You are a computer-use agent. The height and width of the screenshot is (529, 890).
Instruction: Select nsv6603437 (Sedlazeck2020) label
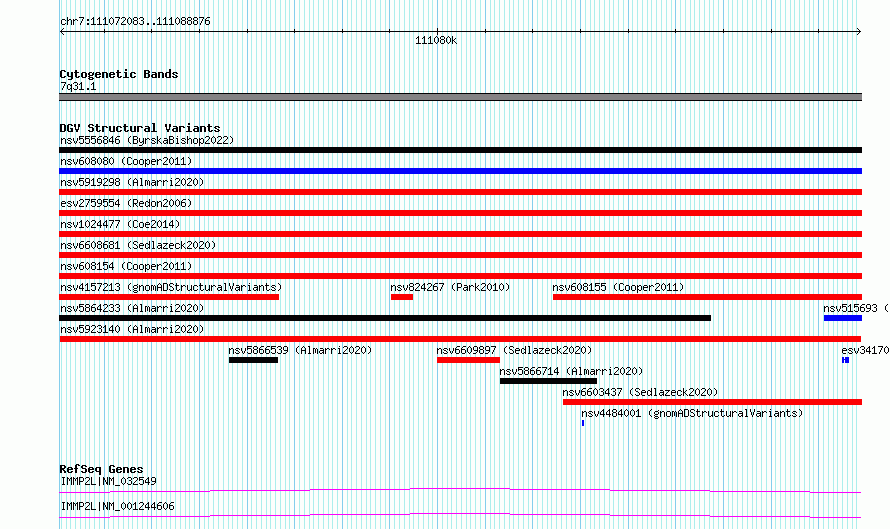(x=640, y=392)
